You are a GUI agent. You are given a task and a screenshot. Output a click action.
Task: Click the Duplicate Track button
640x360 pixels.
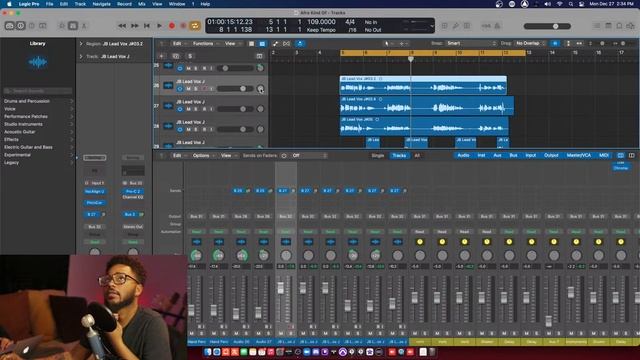(176, 56)
